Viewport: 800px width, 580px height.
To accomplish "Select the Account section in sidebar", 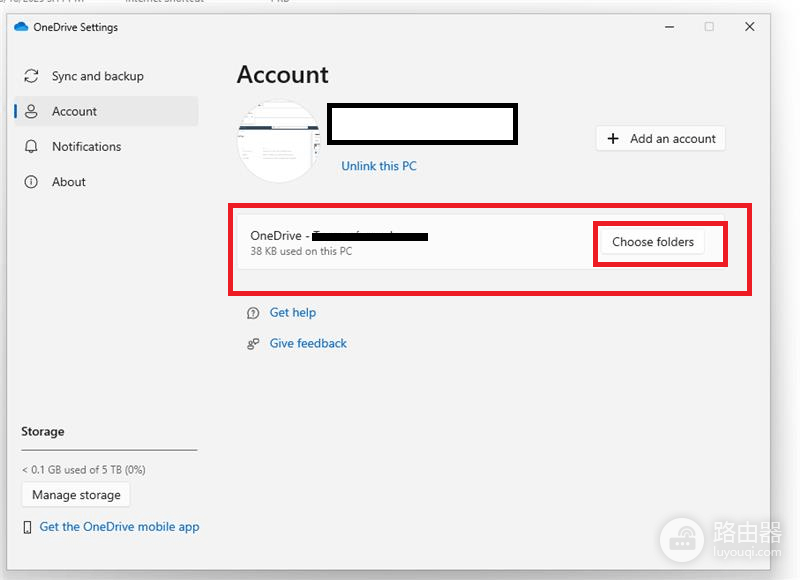I will click(x=106, y=111).
